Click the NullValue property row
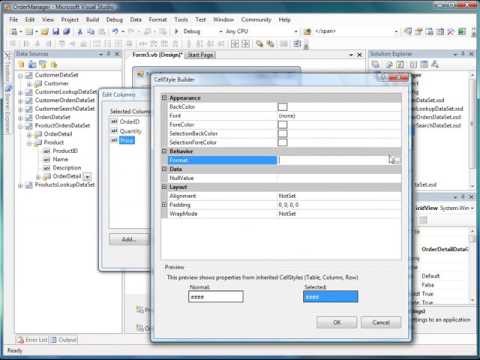The width and height of the screenshot is (480, 360). (x=284, y=178)
